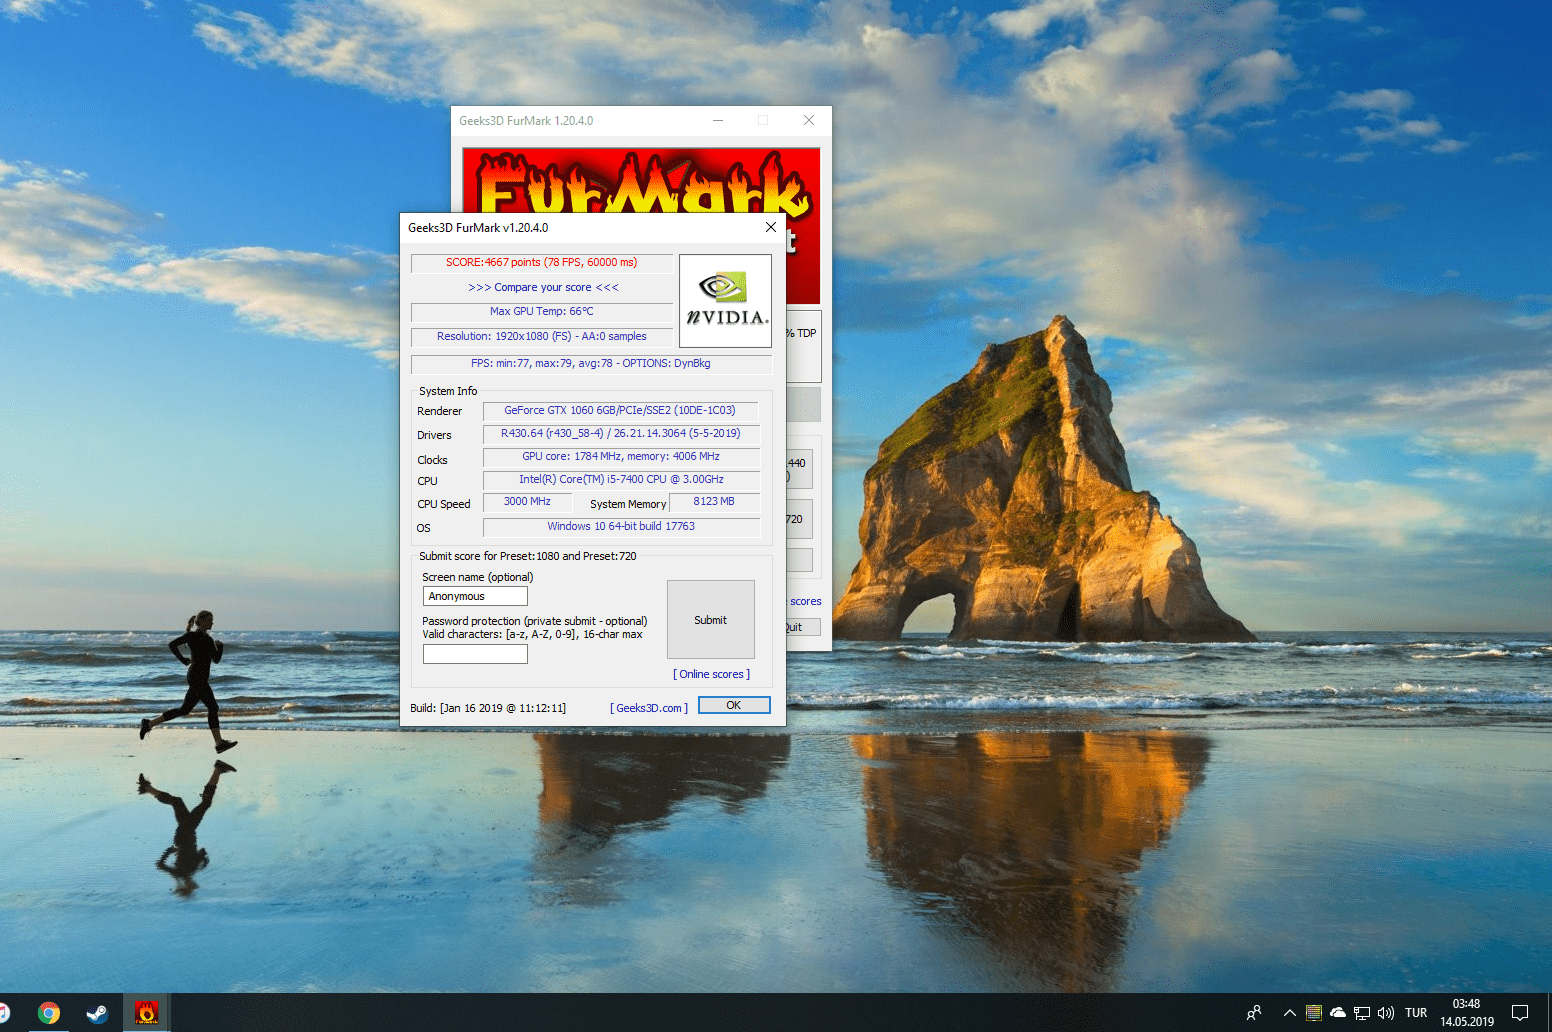
Task: Minimize the Geeks3D FurMark main window
Action: point(718,121)
